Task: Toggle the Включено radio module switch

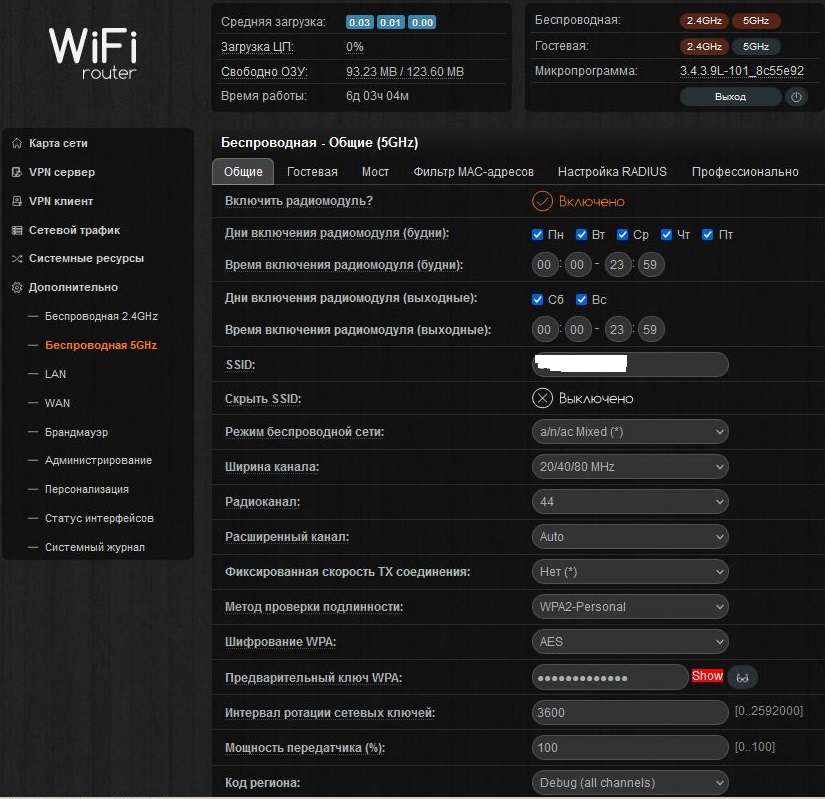Action: click(543, 201)
